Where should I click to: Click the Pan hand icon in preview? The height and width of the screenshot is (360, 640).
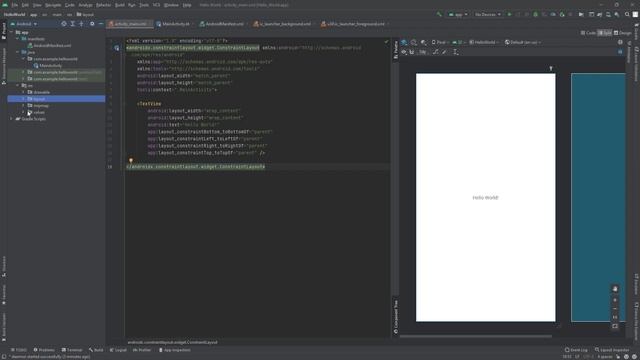coord(615,289)
